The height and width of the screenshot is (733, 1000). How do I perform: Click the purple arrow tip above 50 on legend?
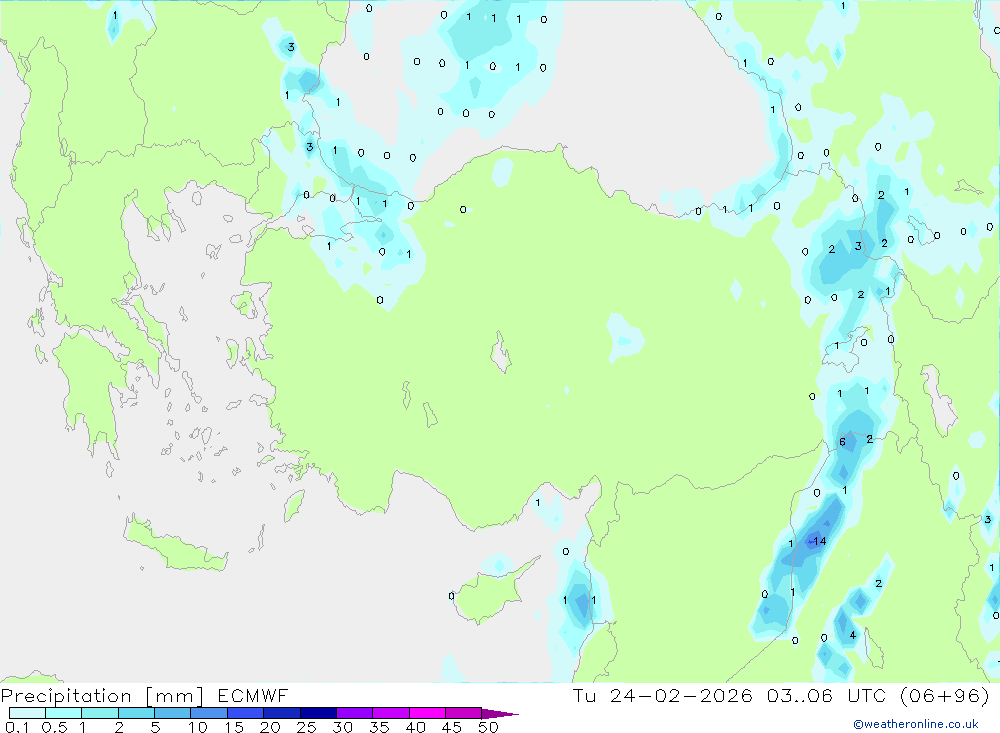500,713
